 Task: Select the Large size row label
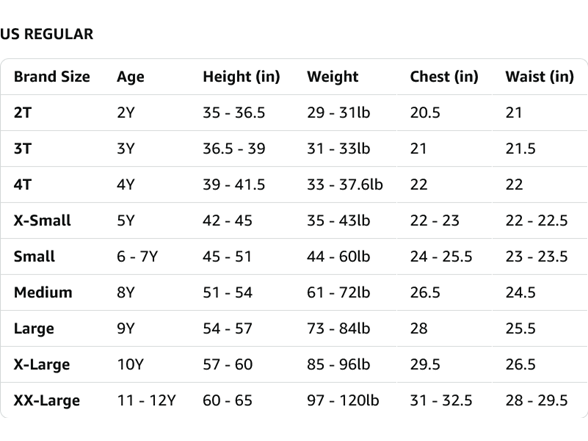[34, 329]
